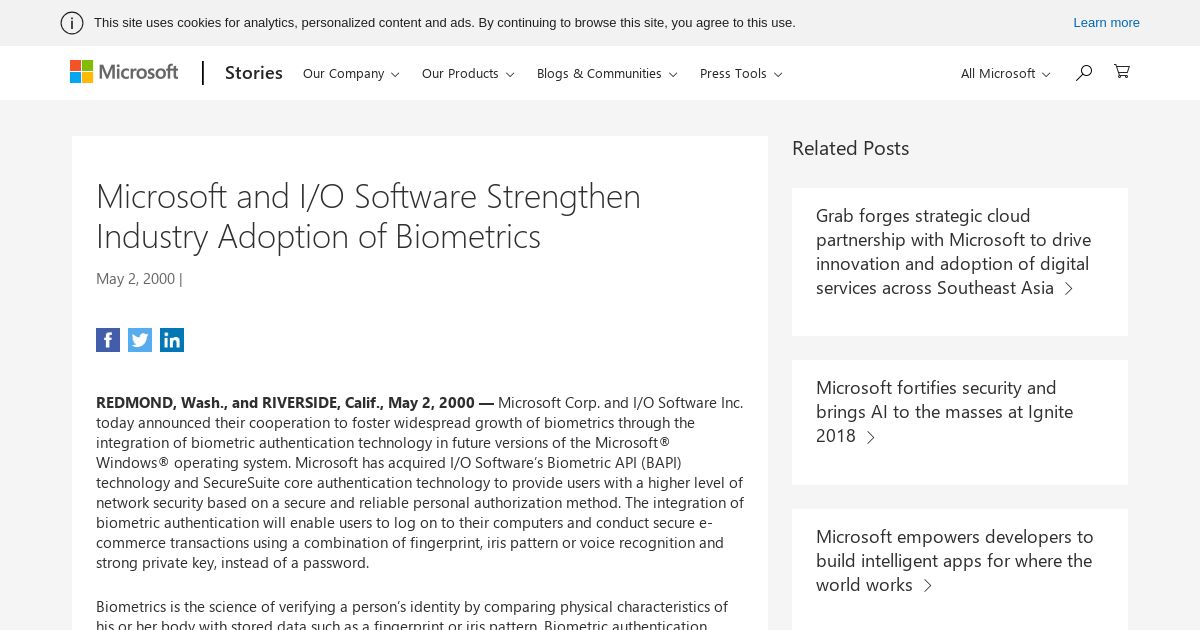Screen dimensions: 1200x630
Task: Open Microsoft empowers developers post
Action: 954,560
